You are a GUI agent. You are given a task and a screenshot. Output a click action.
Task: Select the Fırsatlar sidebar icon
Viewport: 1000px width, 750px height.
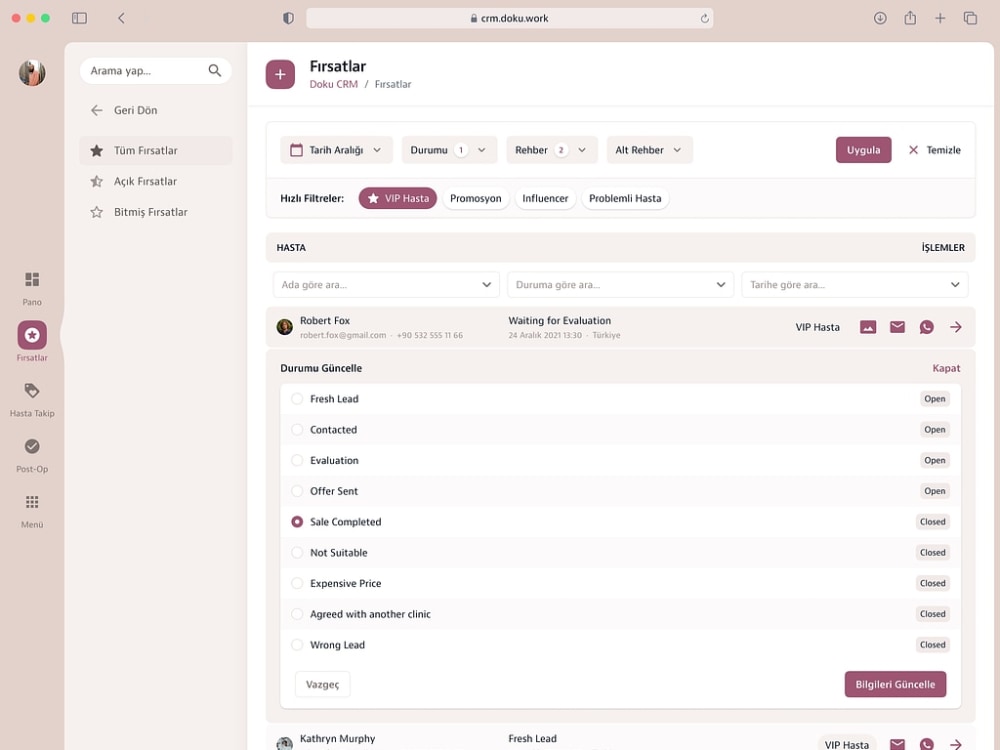pos(32,335)
